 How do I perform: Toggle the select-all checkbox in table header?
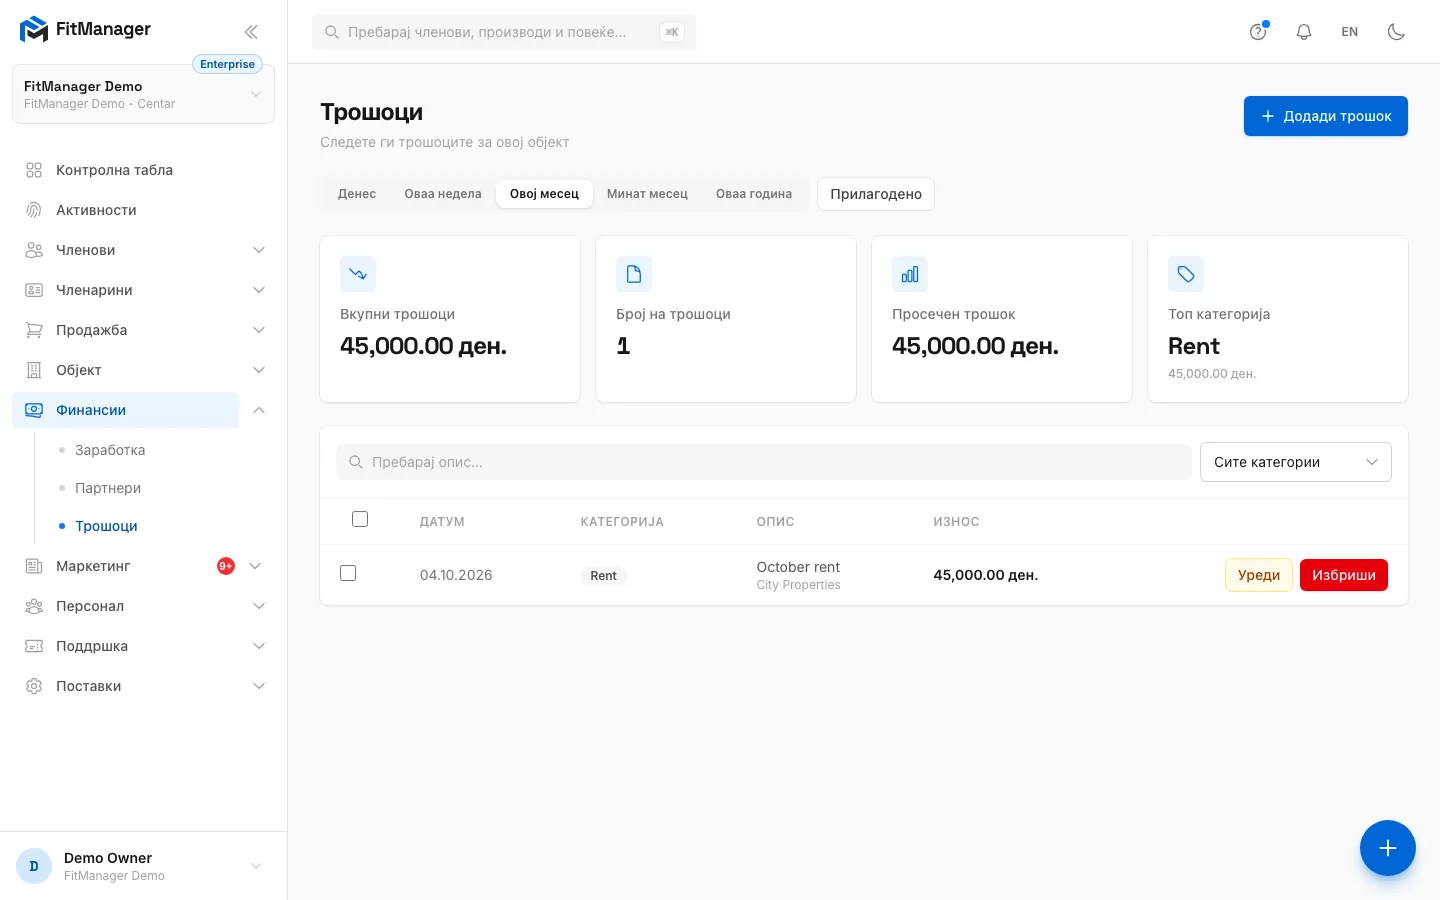tap(360, 519)
